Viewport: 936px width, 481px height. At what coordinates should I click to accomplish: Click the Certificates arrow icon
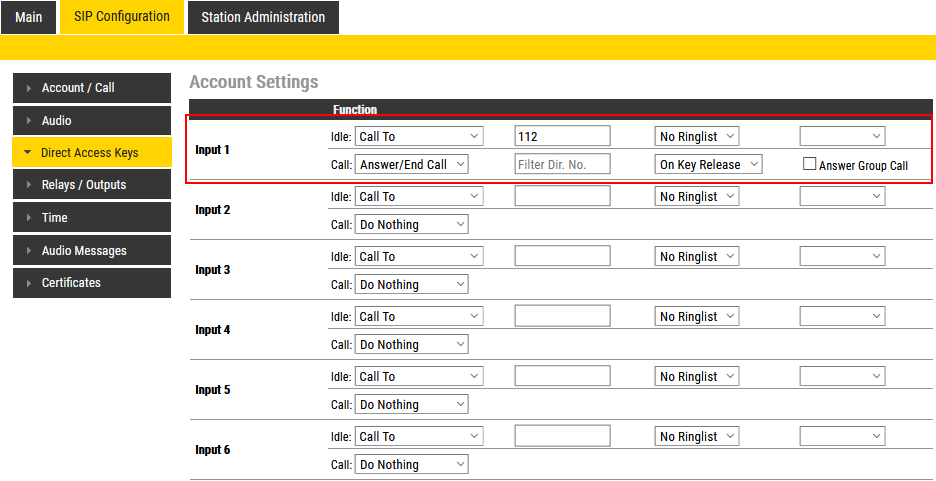pyautogui.click(x=29, y=283)
